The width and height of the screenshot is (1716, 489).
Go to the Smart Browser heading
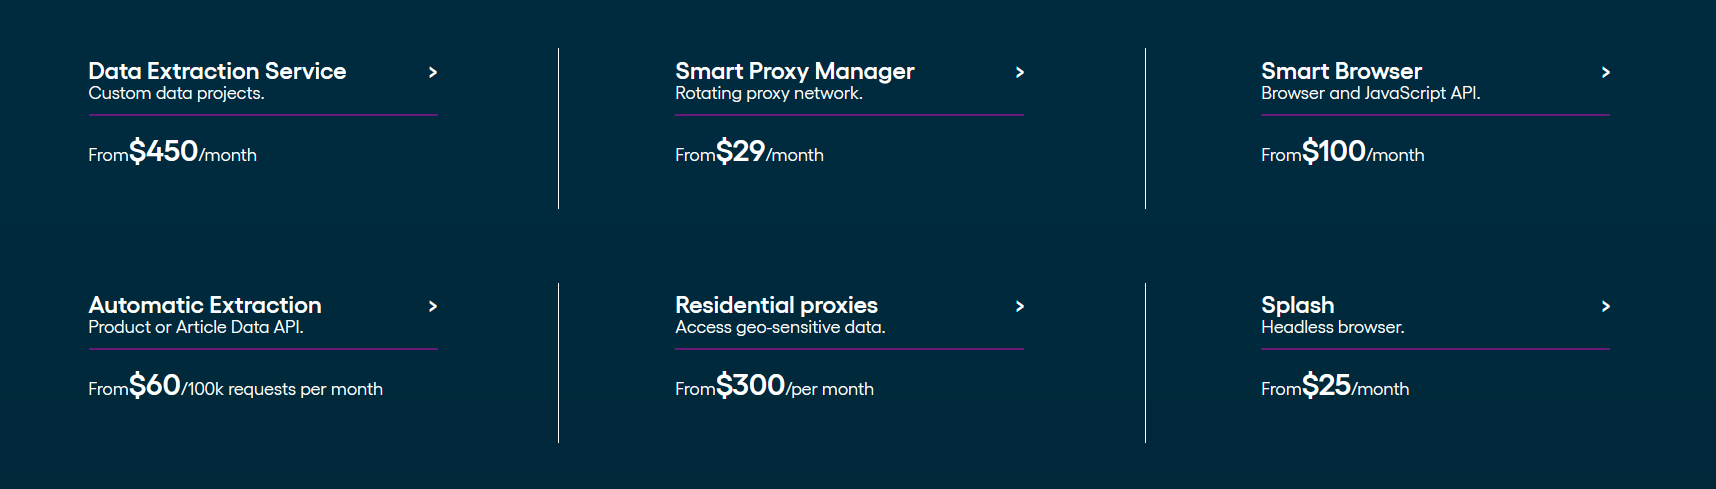click(1341, 71)
